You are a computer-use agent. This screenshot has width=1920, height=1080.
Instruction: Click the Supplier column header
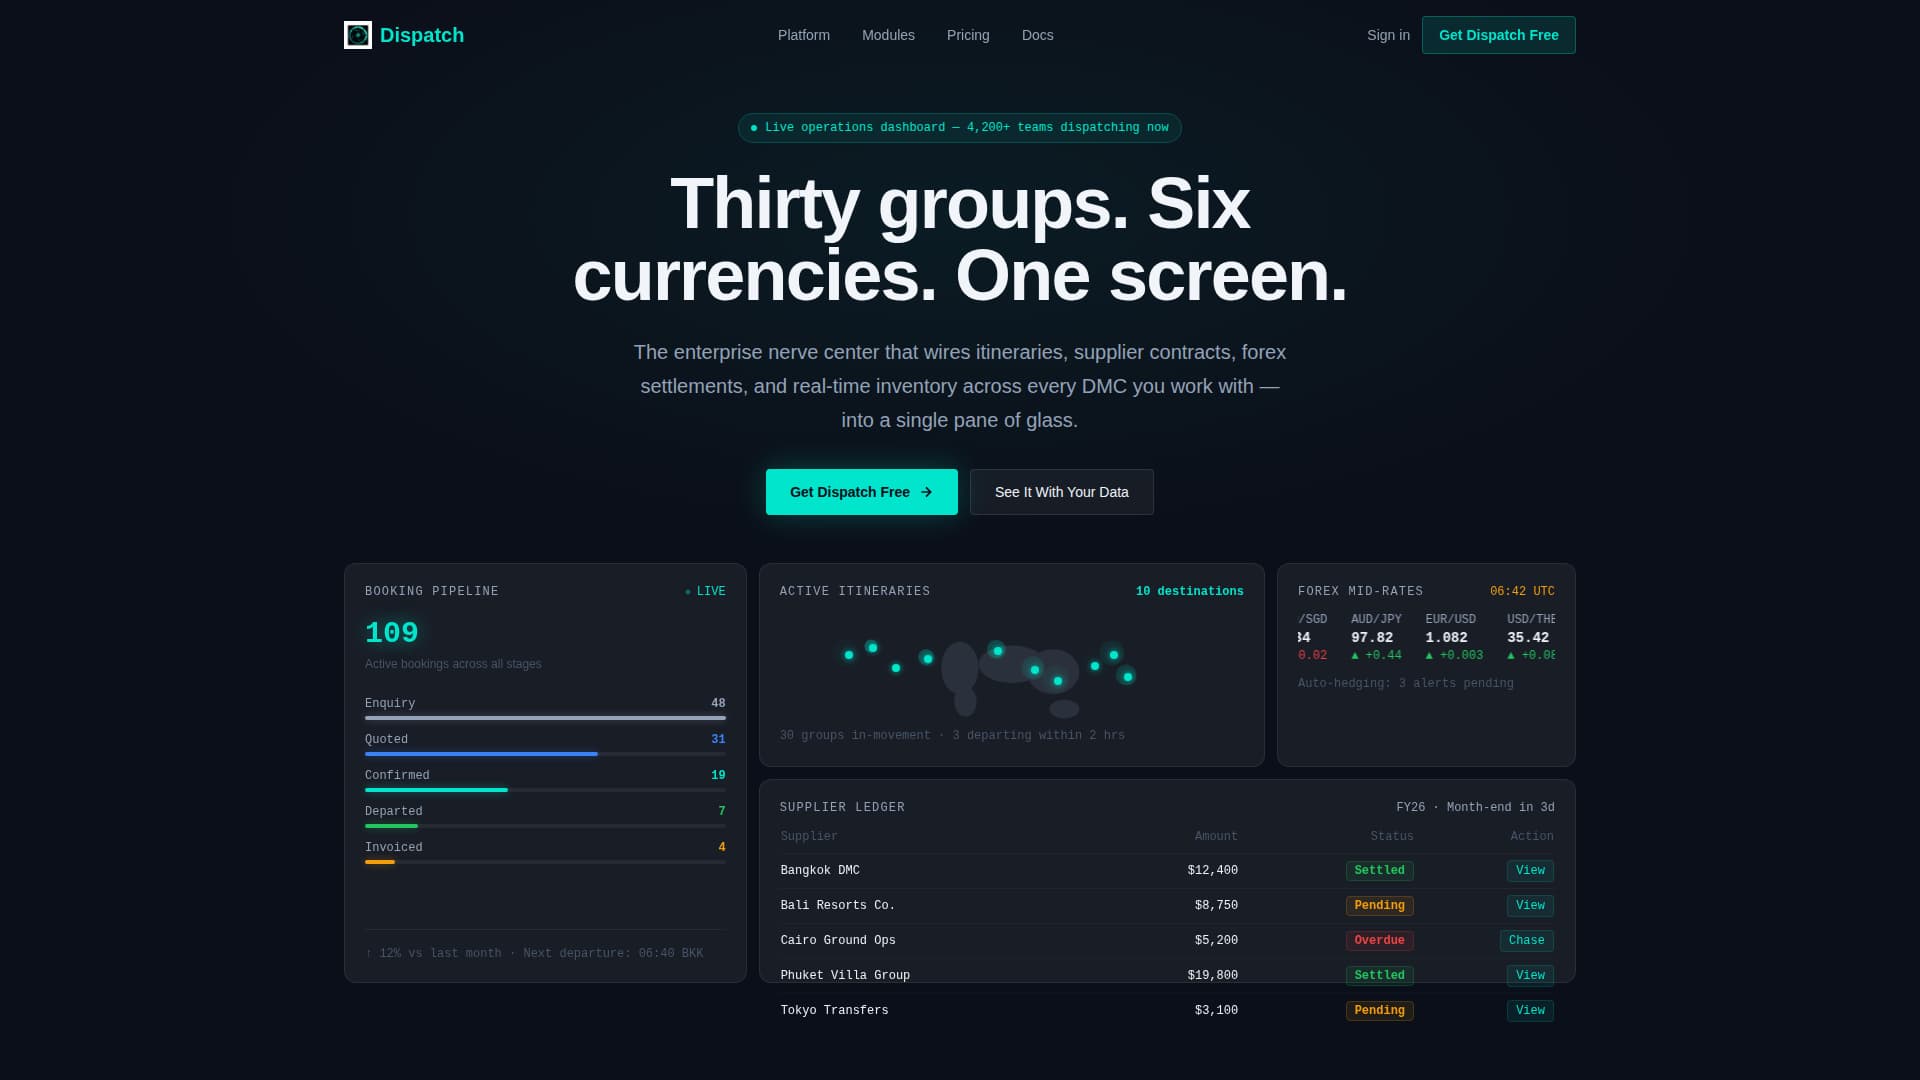[809, 836]
